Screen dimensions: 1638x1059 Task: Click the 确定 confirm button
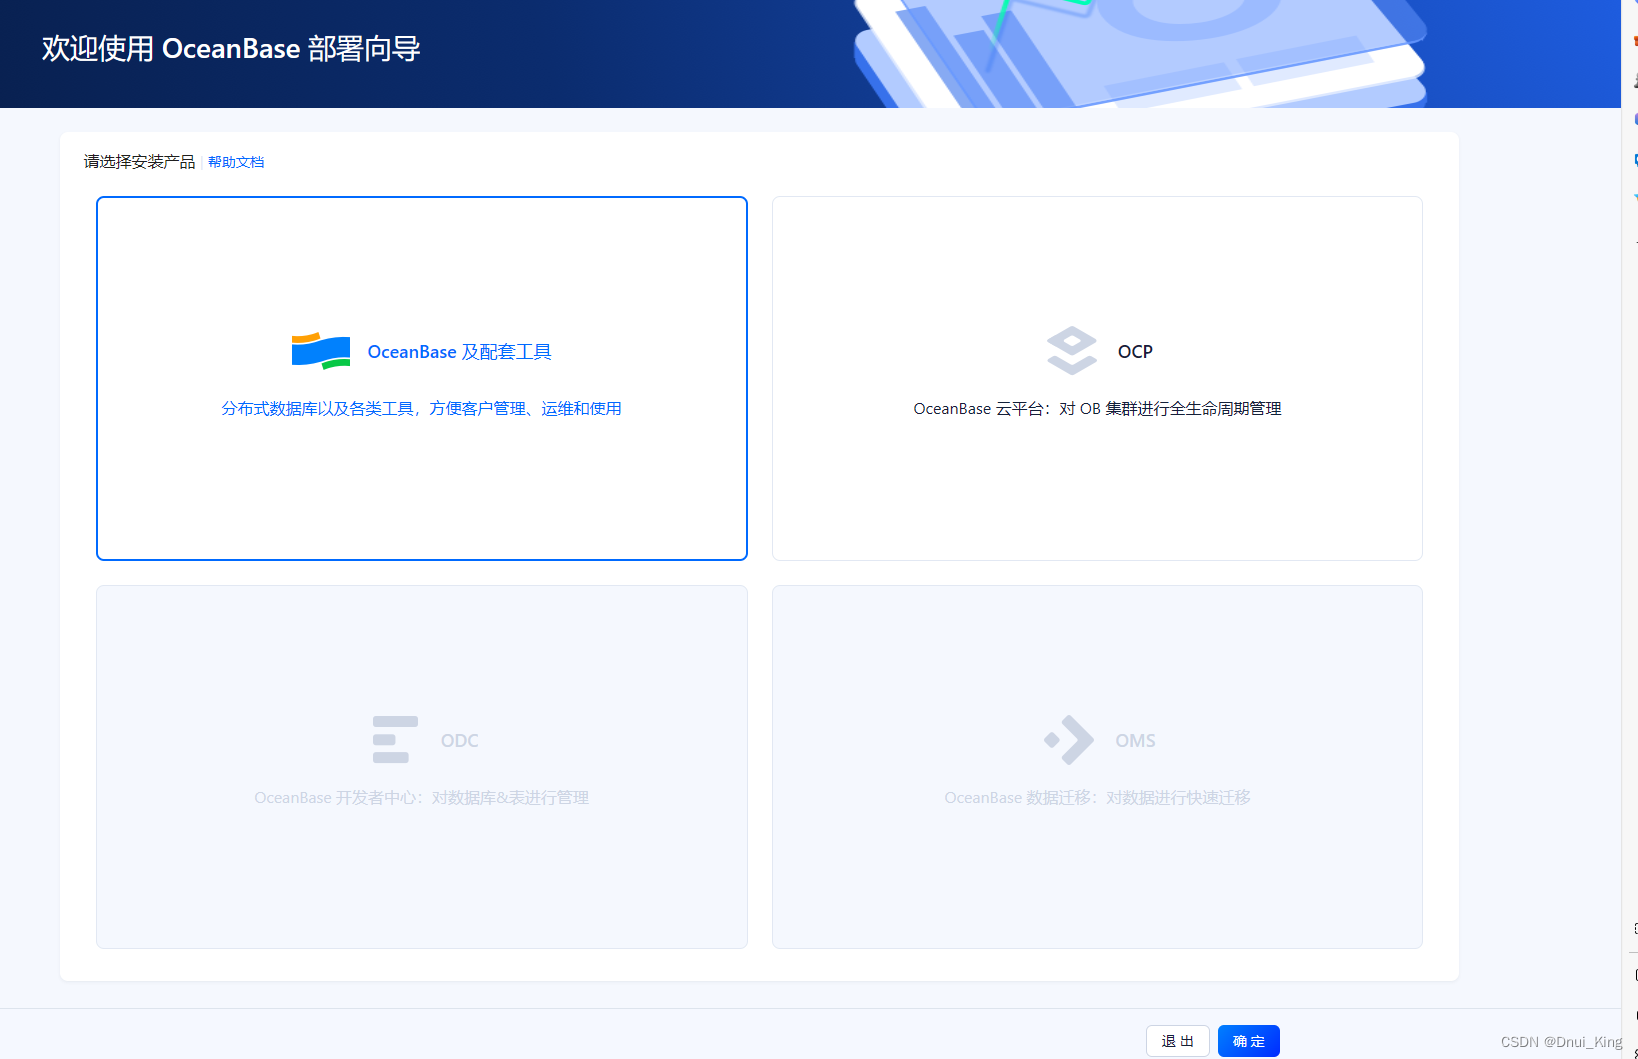1248,1040
